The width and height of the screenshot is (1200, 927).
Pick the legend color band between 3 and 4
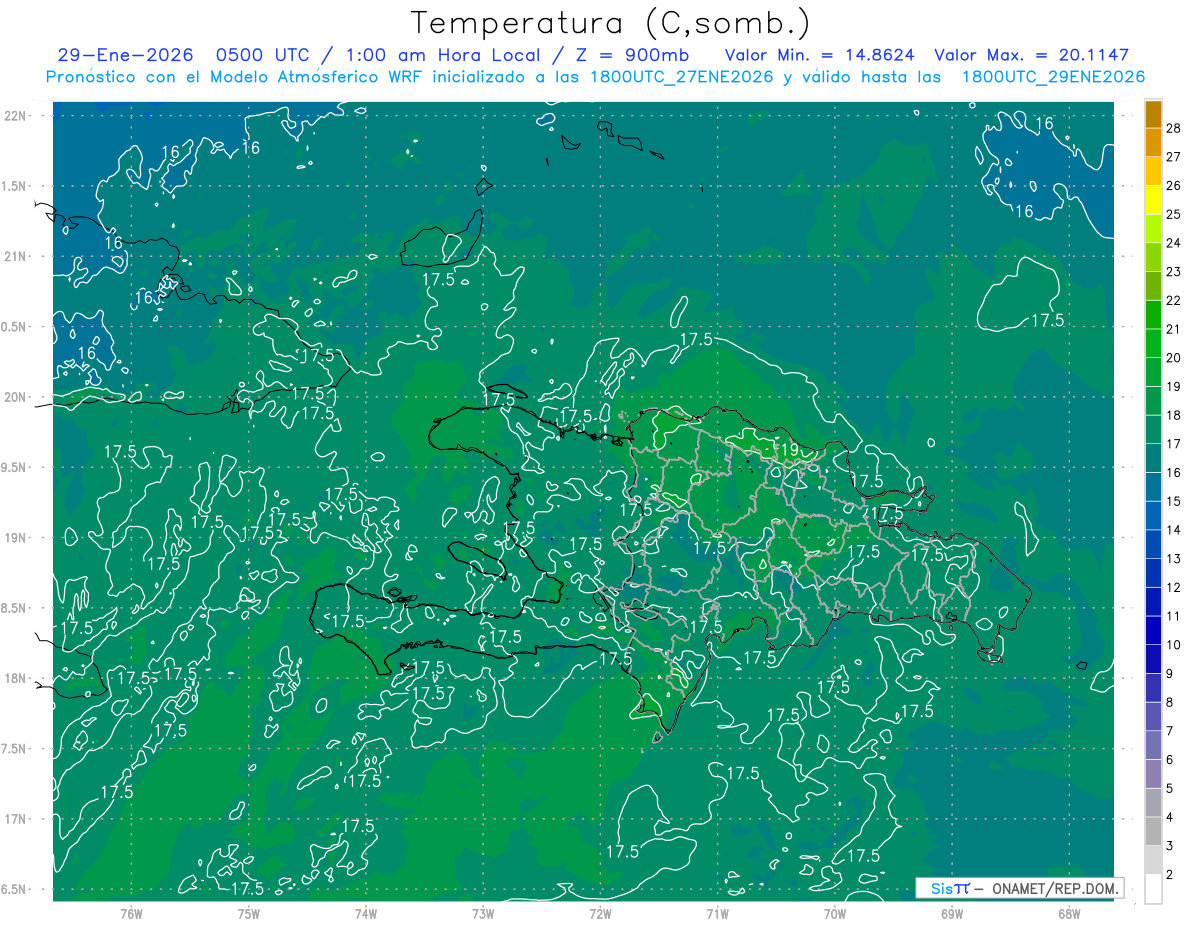(1153, 831)
